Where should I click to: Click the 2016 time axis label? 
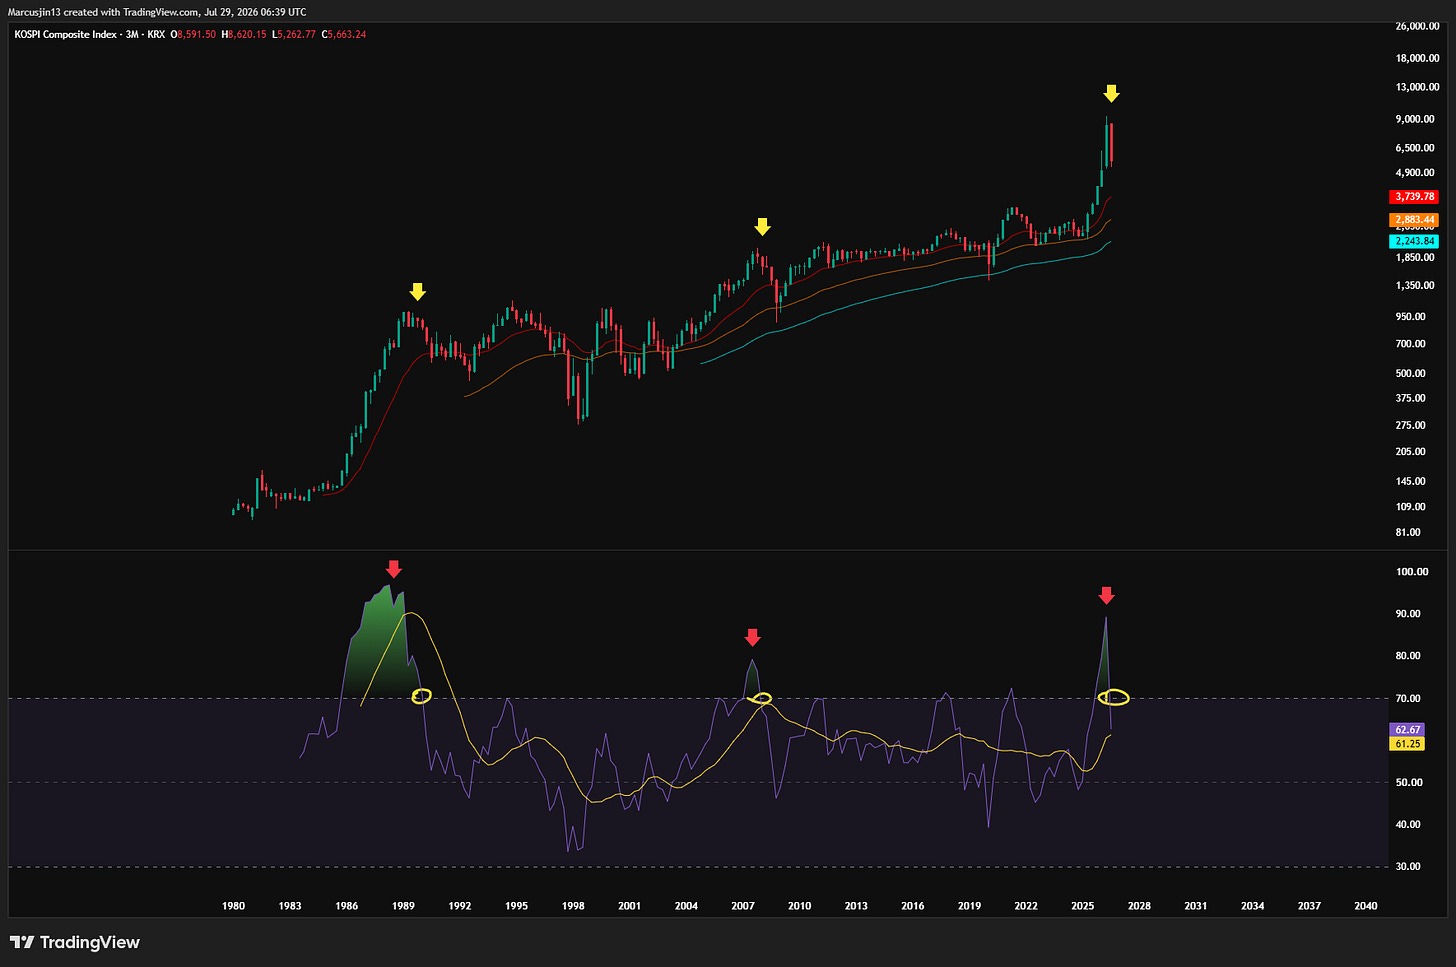[913, 906]
